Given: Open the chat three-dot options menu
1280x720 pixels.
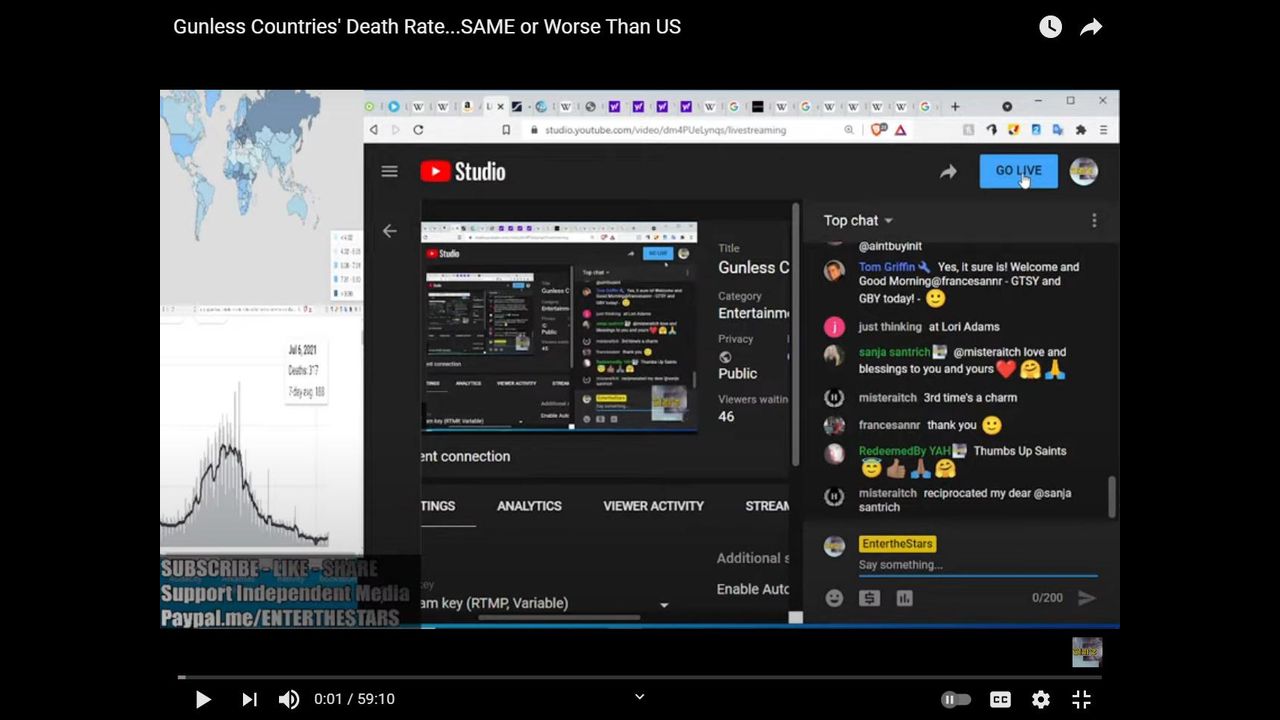Looking at the screenshot, I should point(1094,220).
